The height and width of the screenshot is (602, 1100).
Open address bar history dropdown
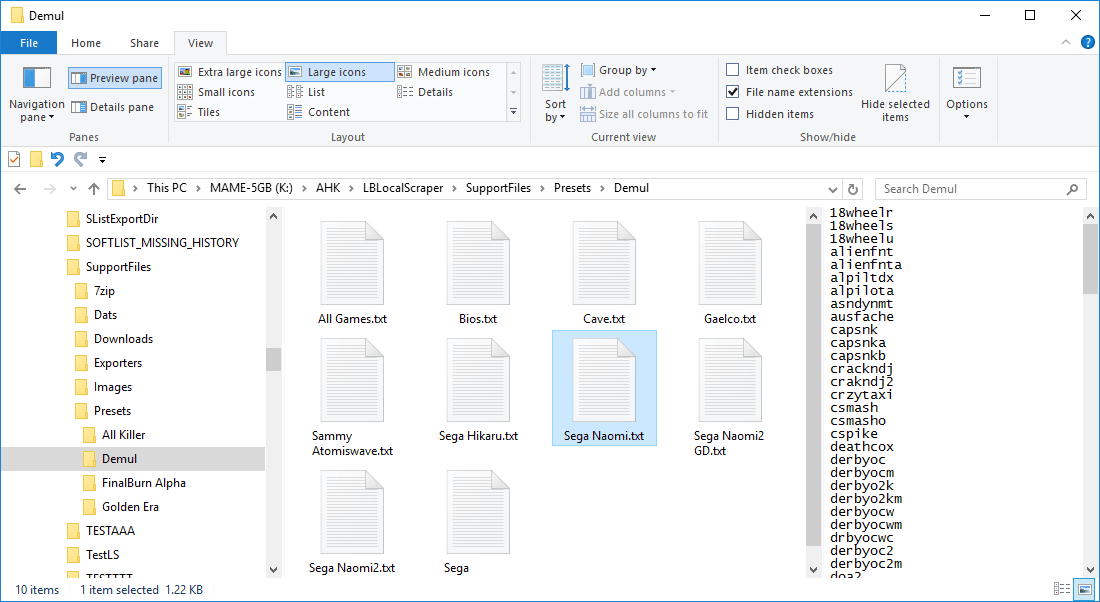tap(833, 189)
